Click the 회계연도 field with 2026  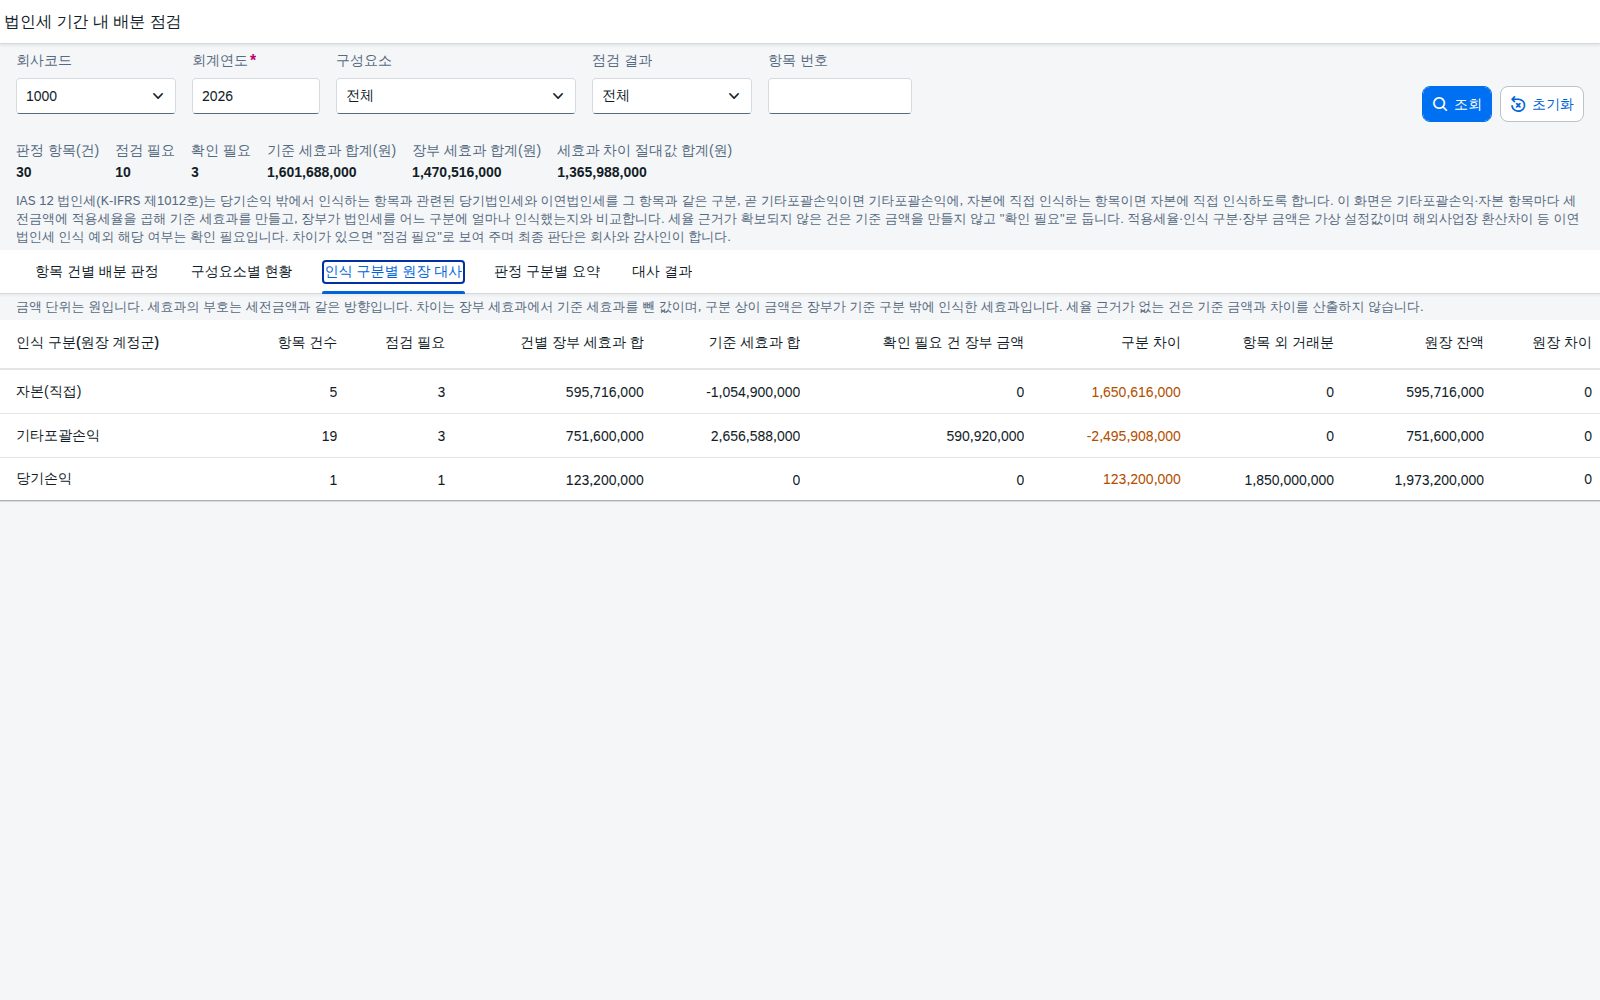(256, 96)
